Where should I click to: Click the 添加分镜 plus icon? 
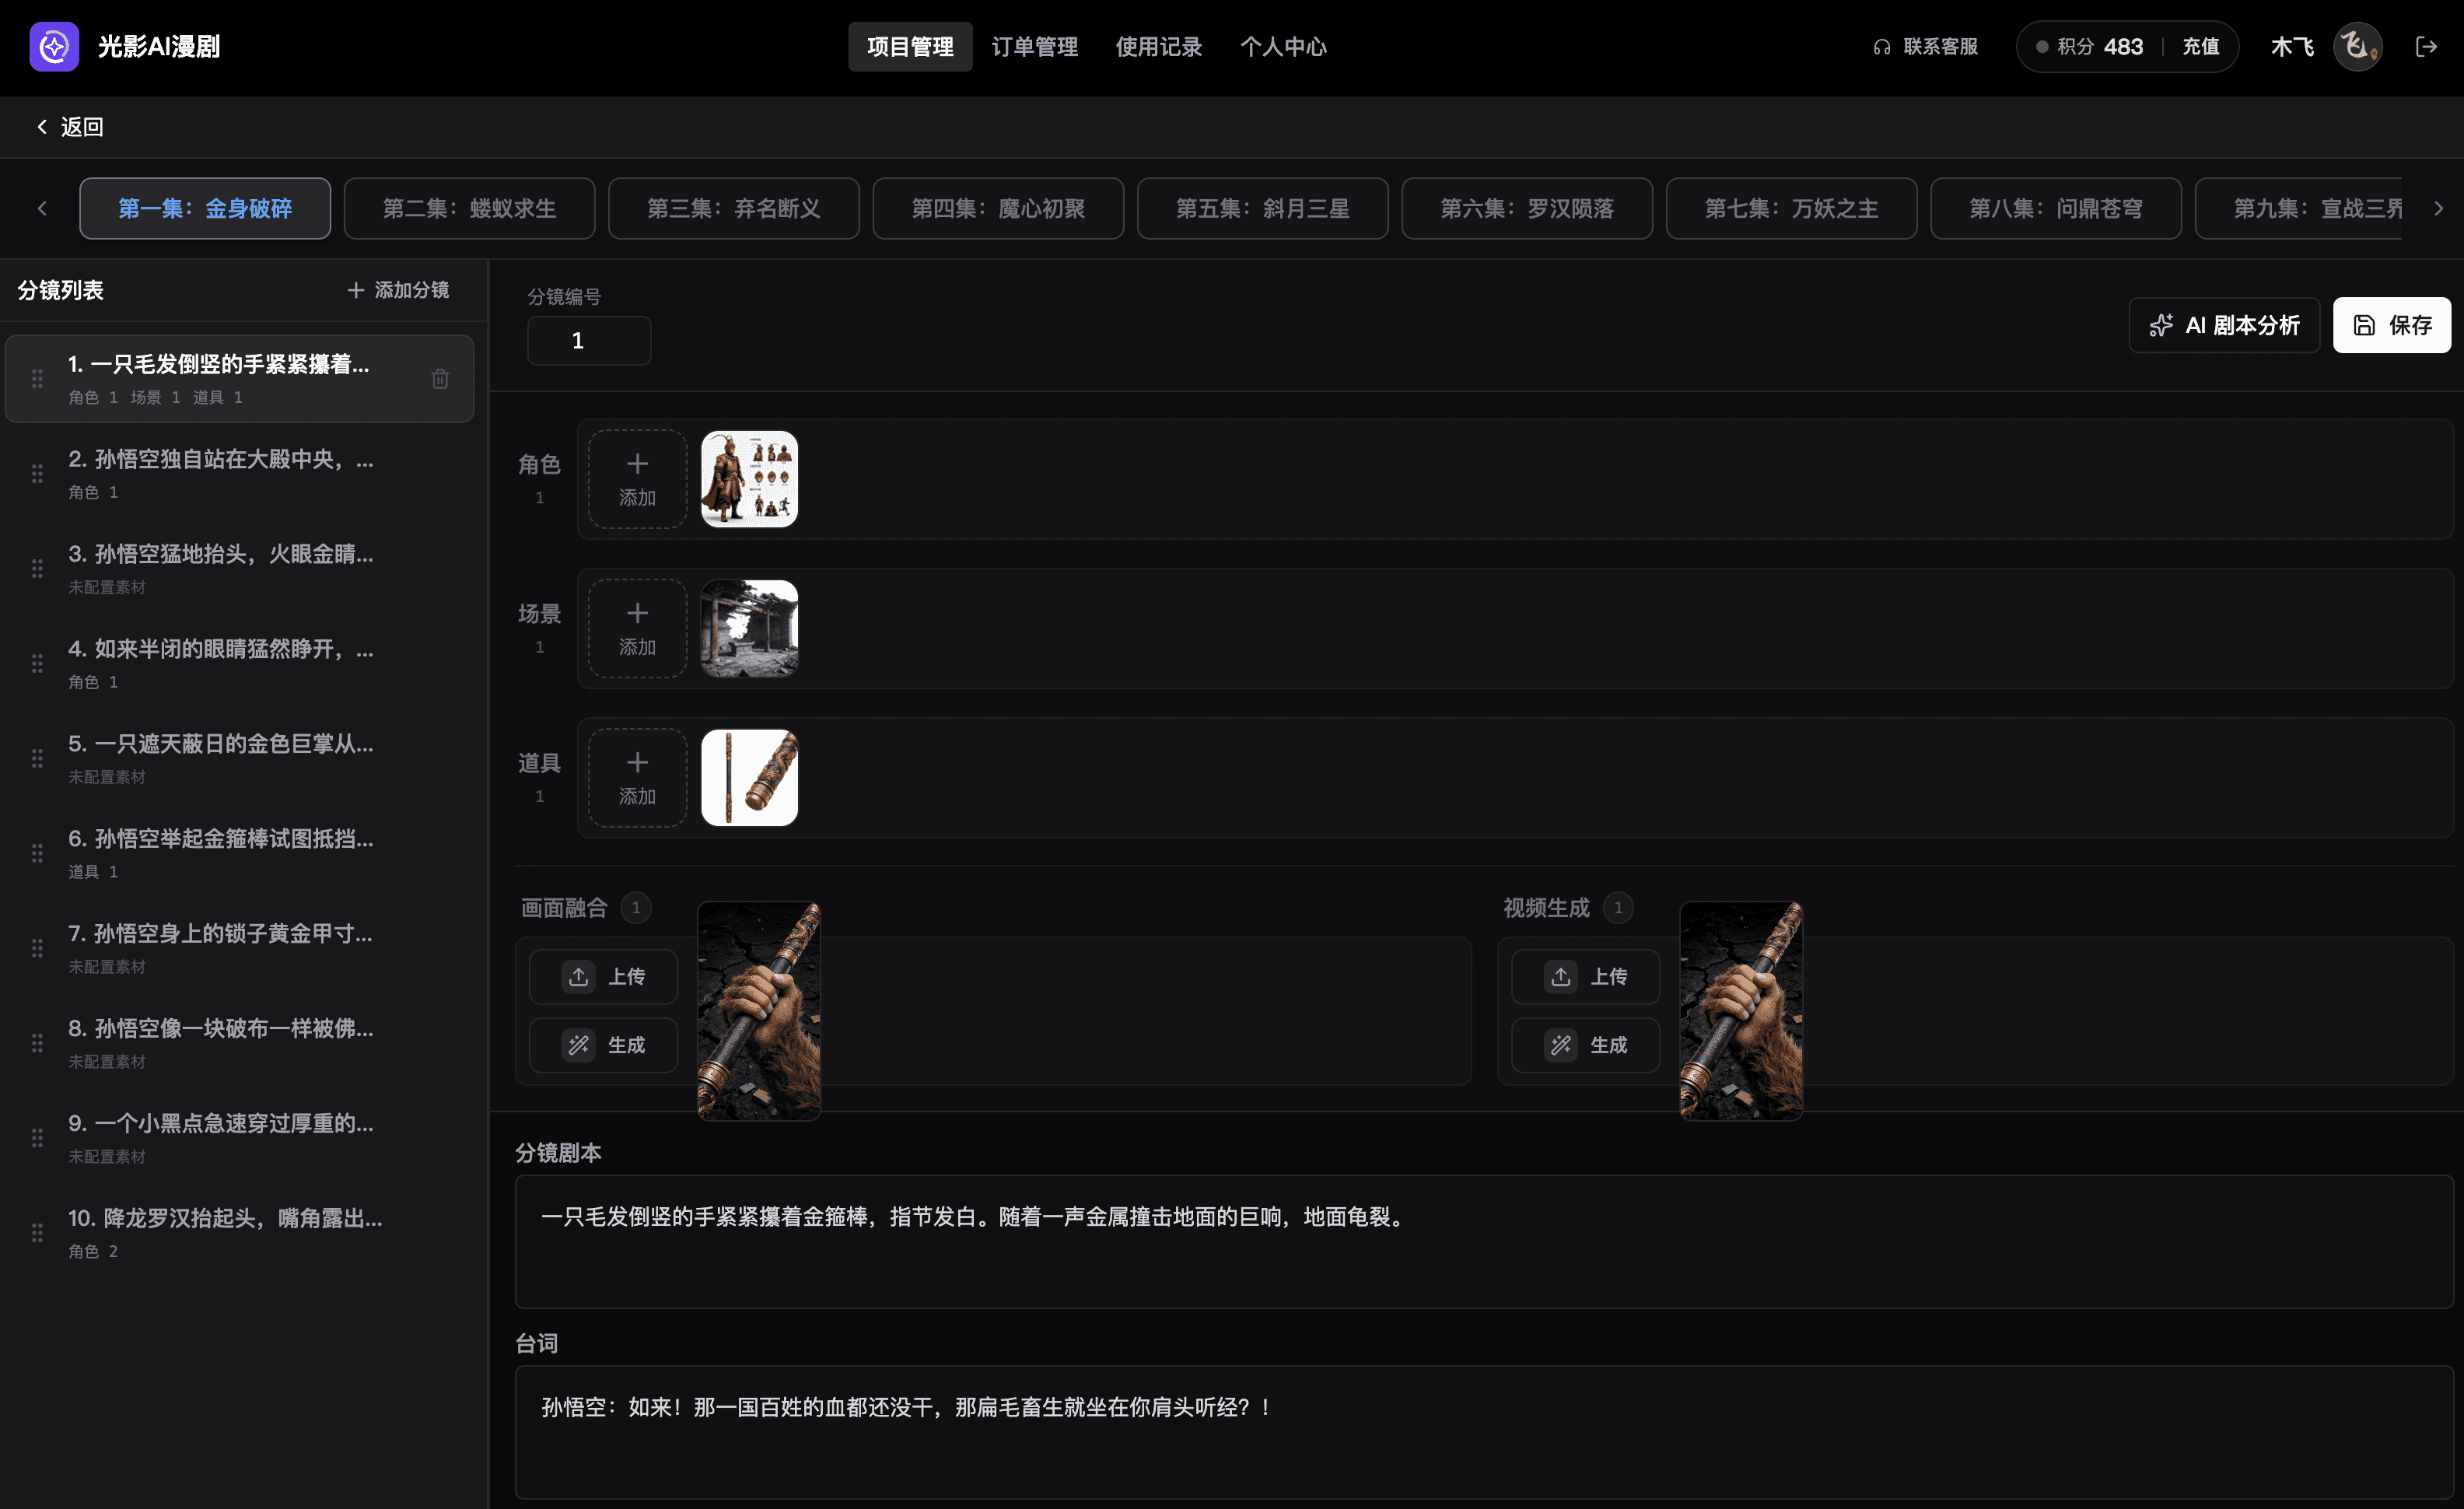(x=356, y=290)
